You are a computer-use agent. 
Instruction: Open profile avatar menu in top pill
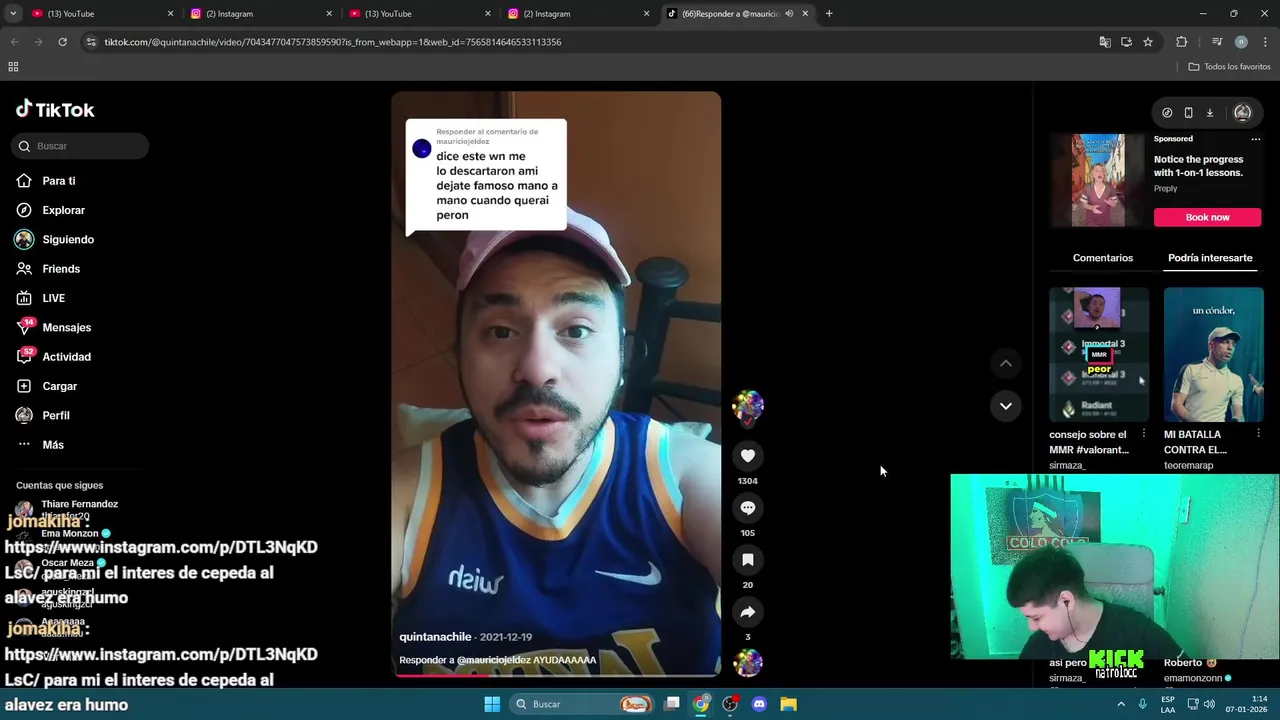click(x=1243, y=113)
